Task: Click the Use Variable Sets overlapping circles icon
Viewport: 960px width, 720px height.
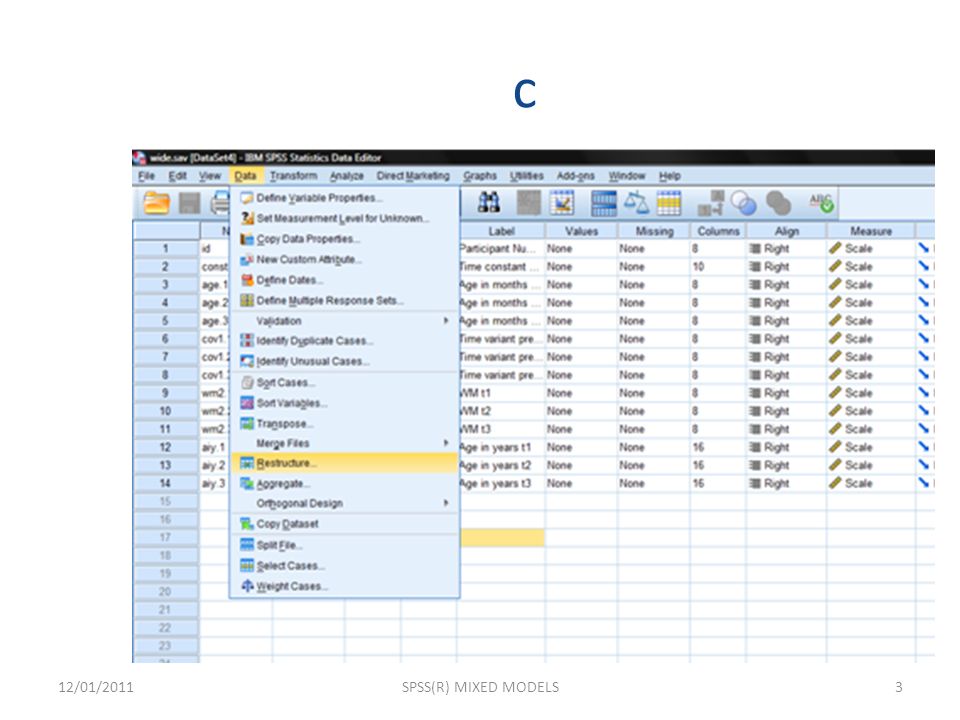Action: [744, 203]
